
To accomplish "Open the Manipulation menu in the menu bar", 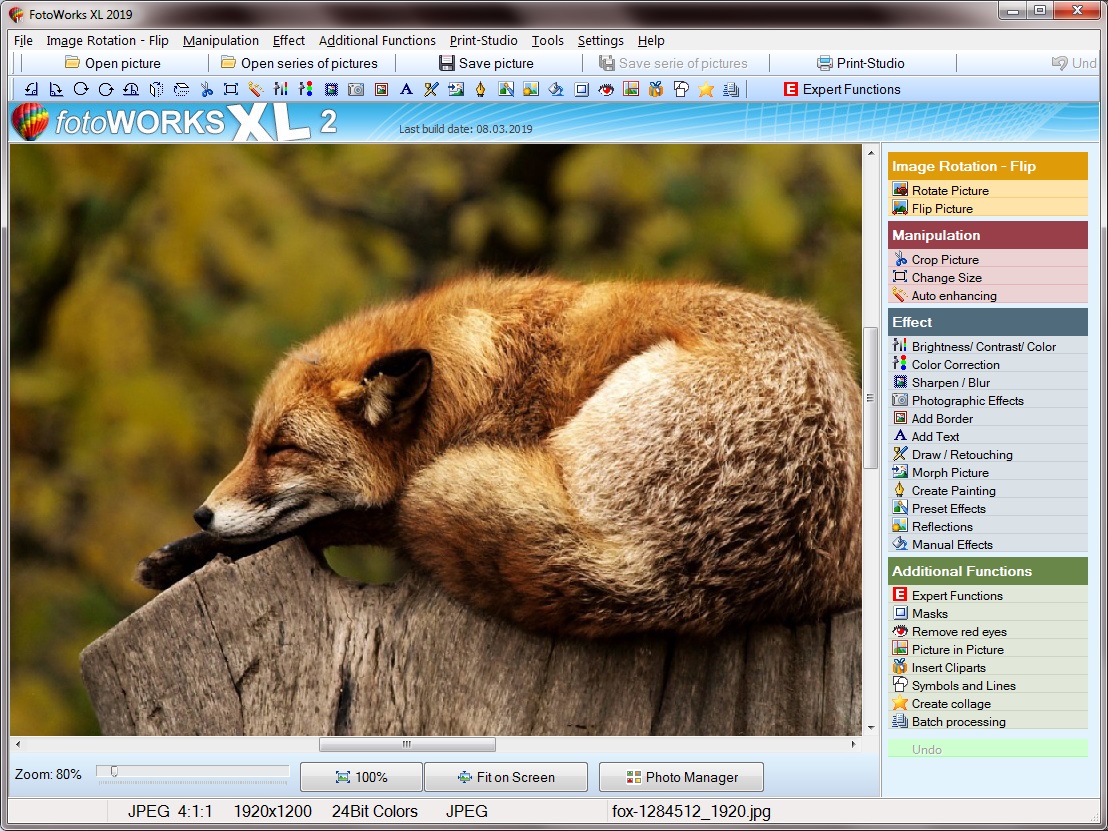I will [221, 41].
